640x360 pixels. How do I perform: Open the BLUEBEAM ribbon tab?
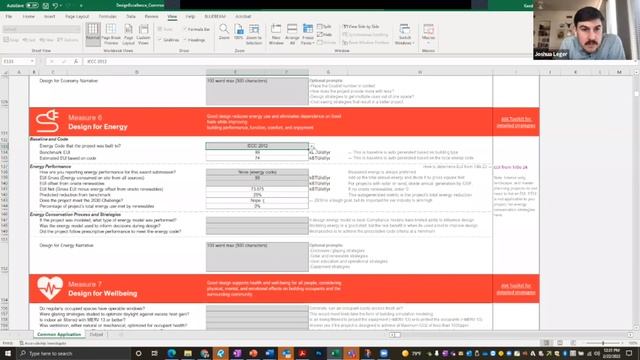tap(215, 16)
